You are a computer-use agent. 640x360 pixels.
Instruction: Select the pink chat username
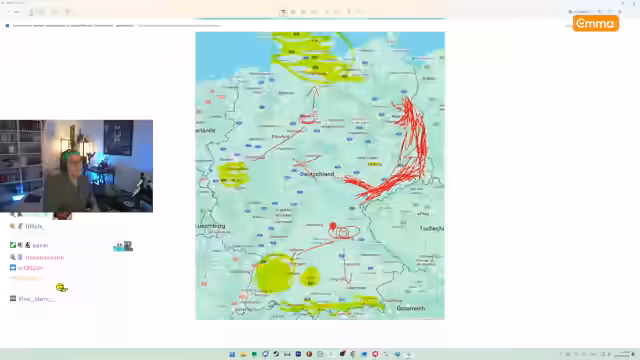pos(44,258)
